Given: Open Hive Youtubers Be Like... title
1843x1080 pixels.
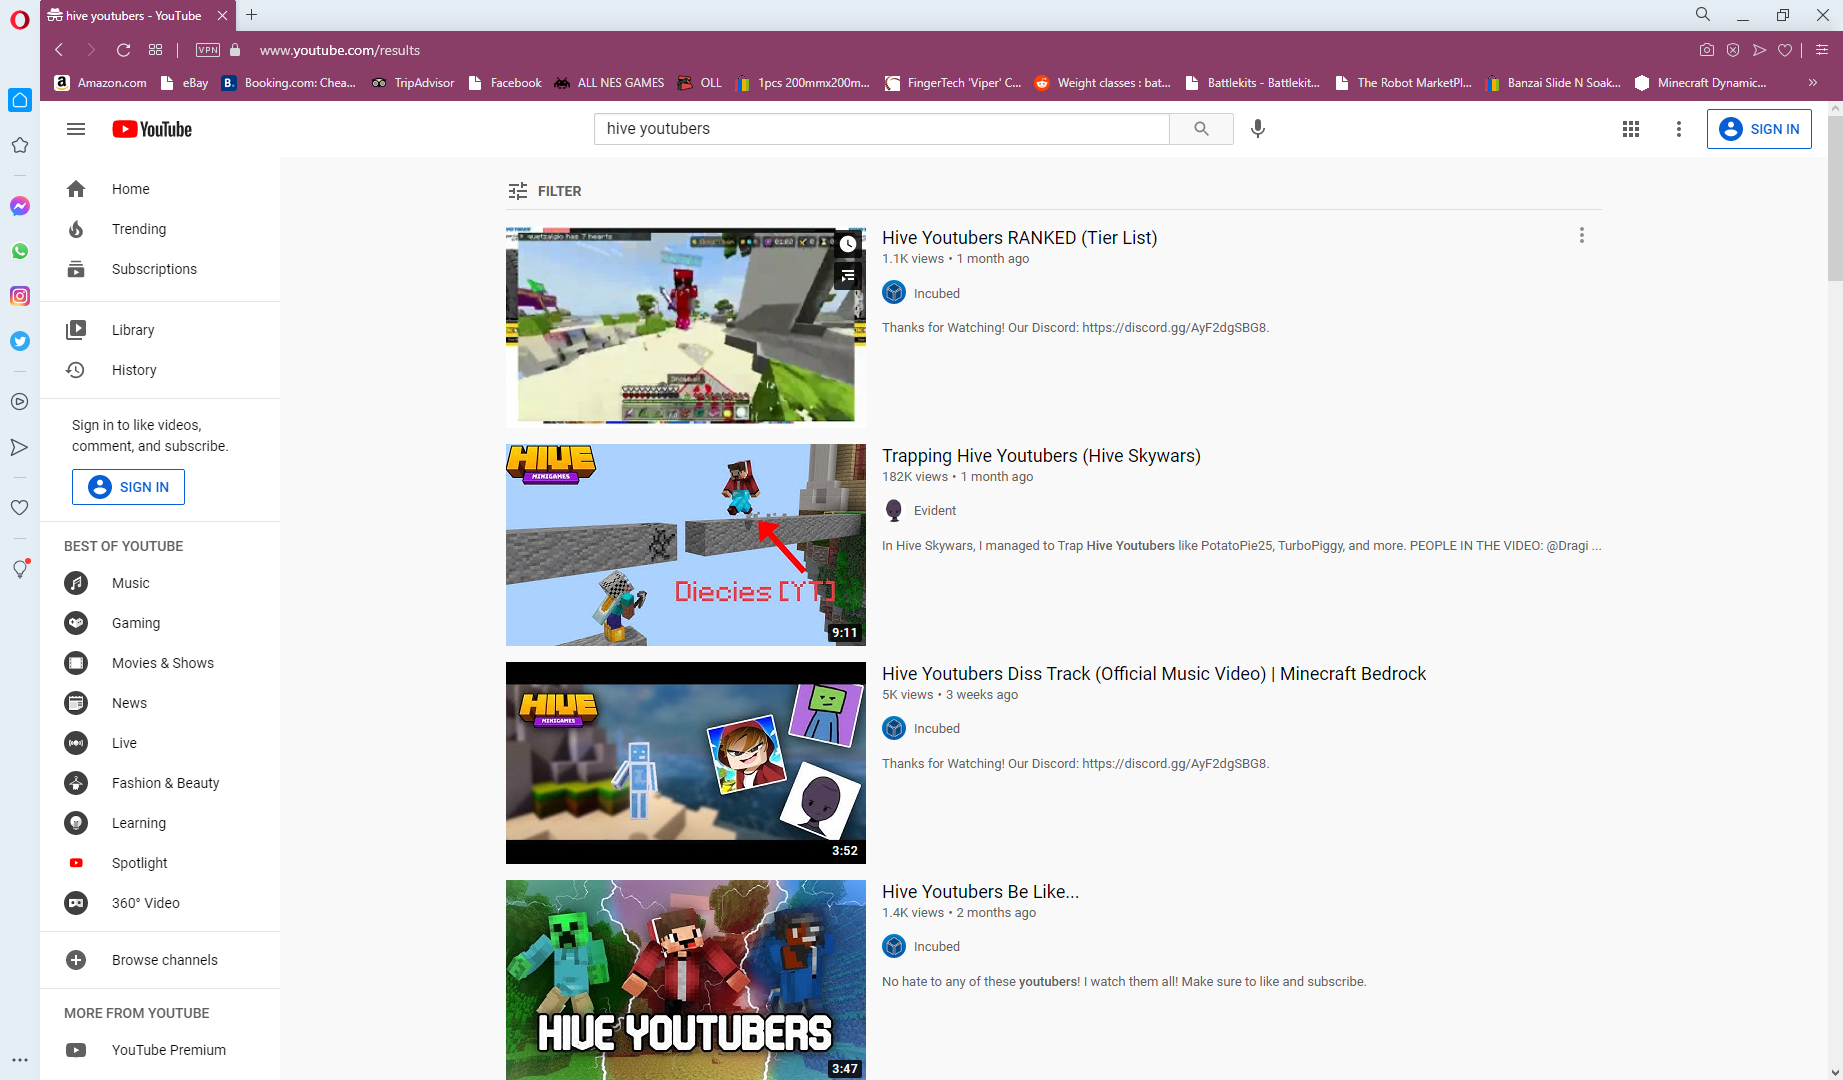Looking at the screenshot, I should tap(980, 892).
